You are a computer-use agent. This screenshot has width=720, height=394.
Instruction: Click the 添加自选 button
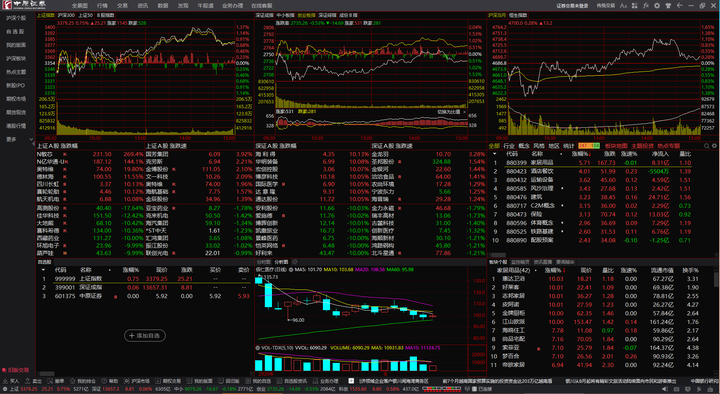click(145, 336)
